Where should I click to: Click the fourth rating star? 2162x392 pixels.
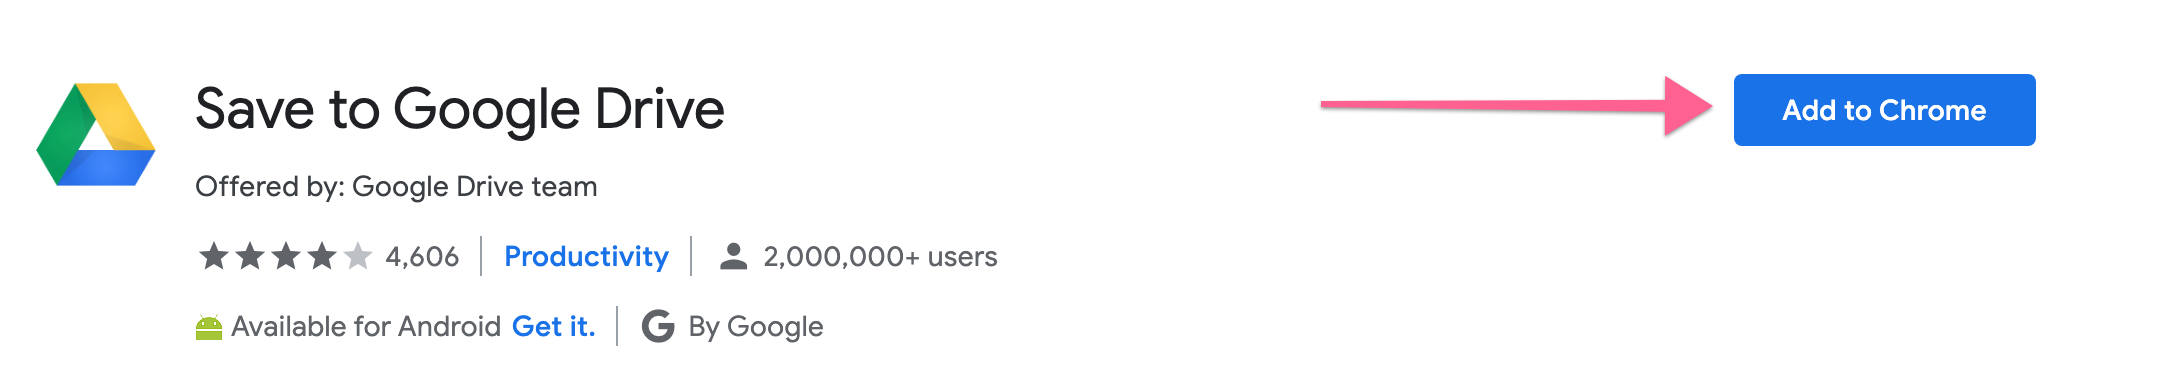[322, 257]
